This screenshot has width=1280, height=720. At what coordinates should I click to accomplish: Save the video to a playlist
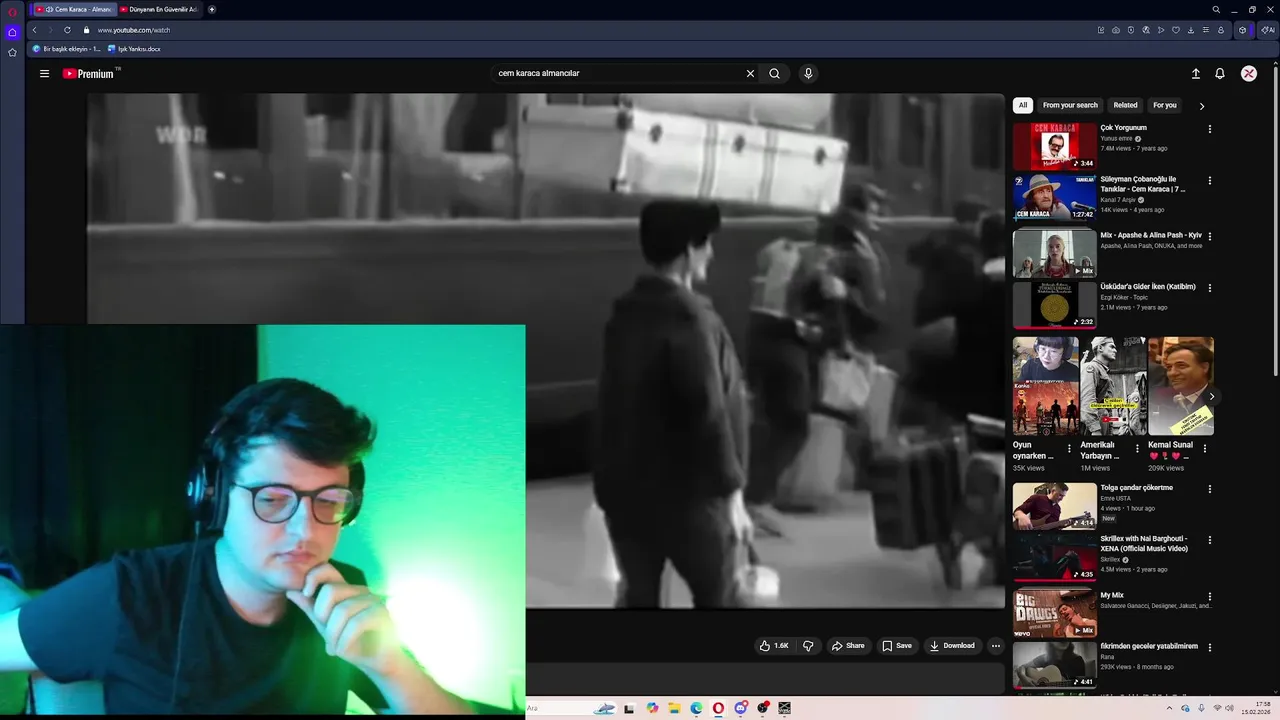click(x=897, y=646)
